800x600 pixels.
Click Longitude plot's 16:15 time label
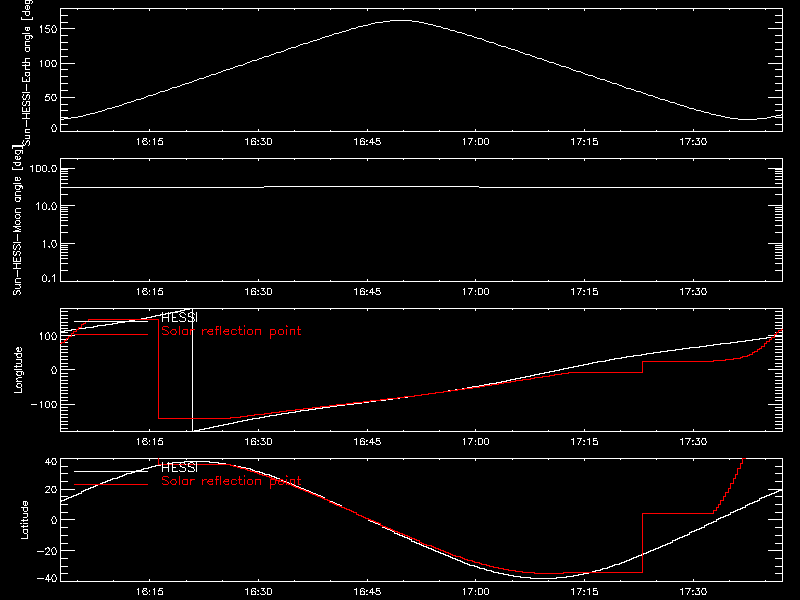pyautogui.click(x=149, y=442)
